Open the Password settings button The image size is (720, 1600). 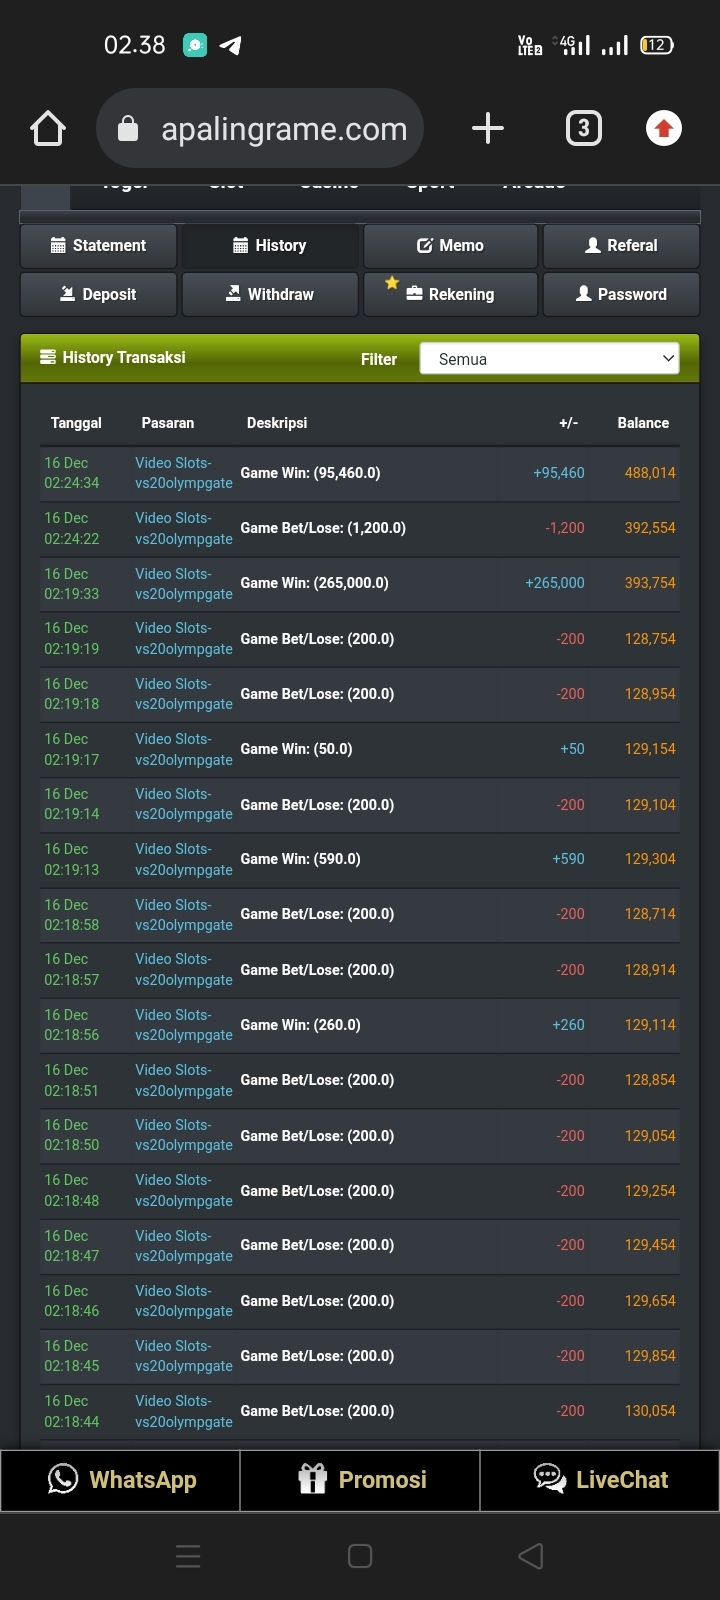[x=621, y=295]
